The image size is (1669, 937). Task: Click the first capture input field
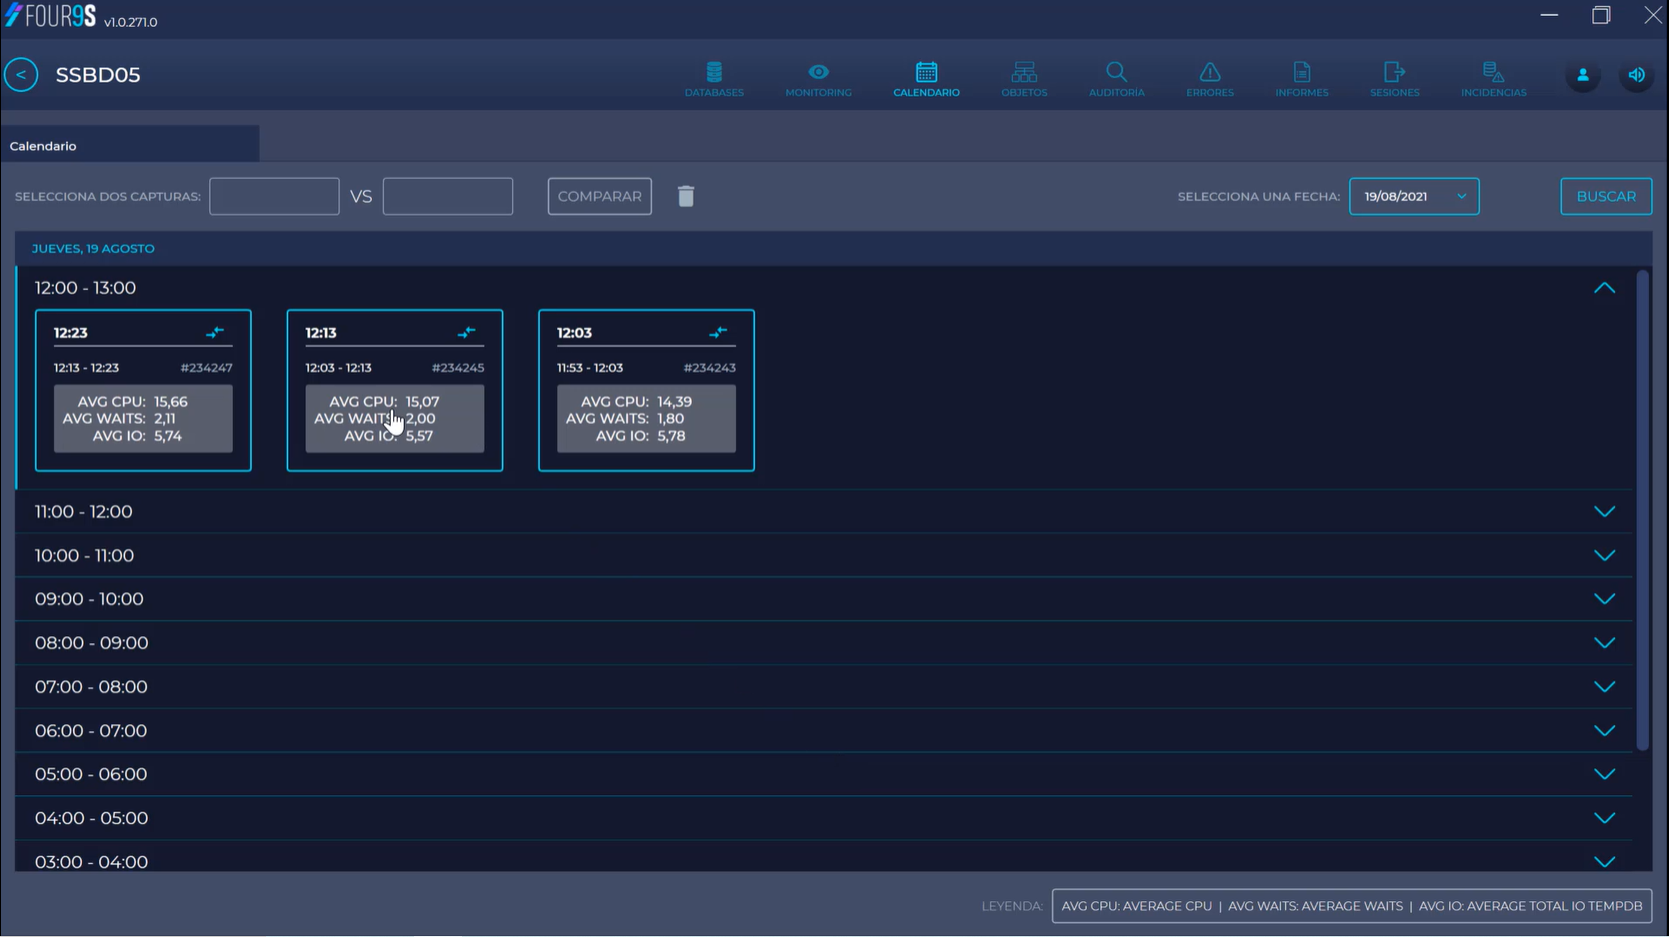coord(274,196)
